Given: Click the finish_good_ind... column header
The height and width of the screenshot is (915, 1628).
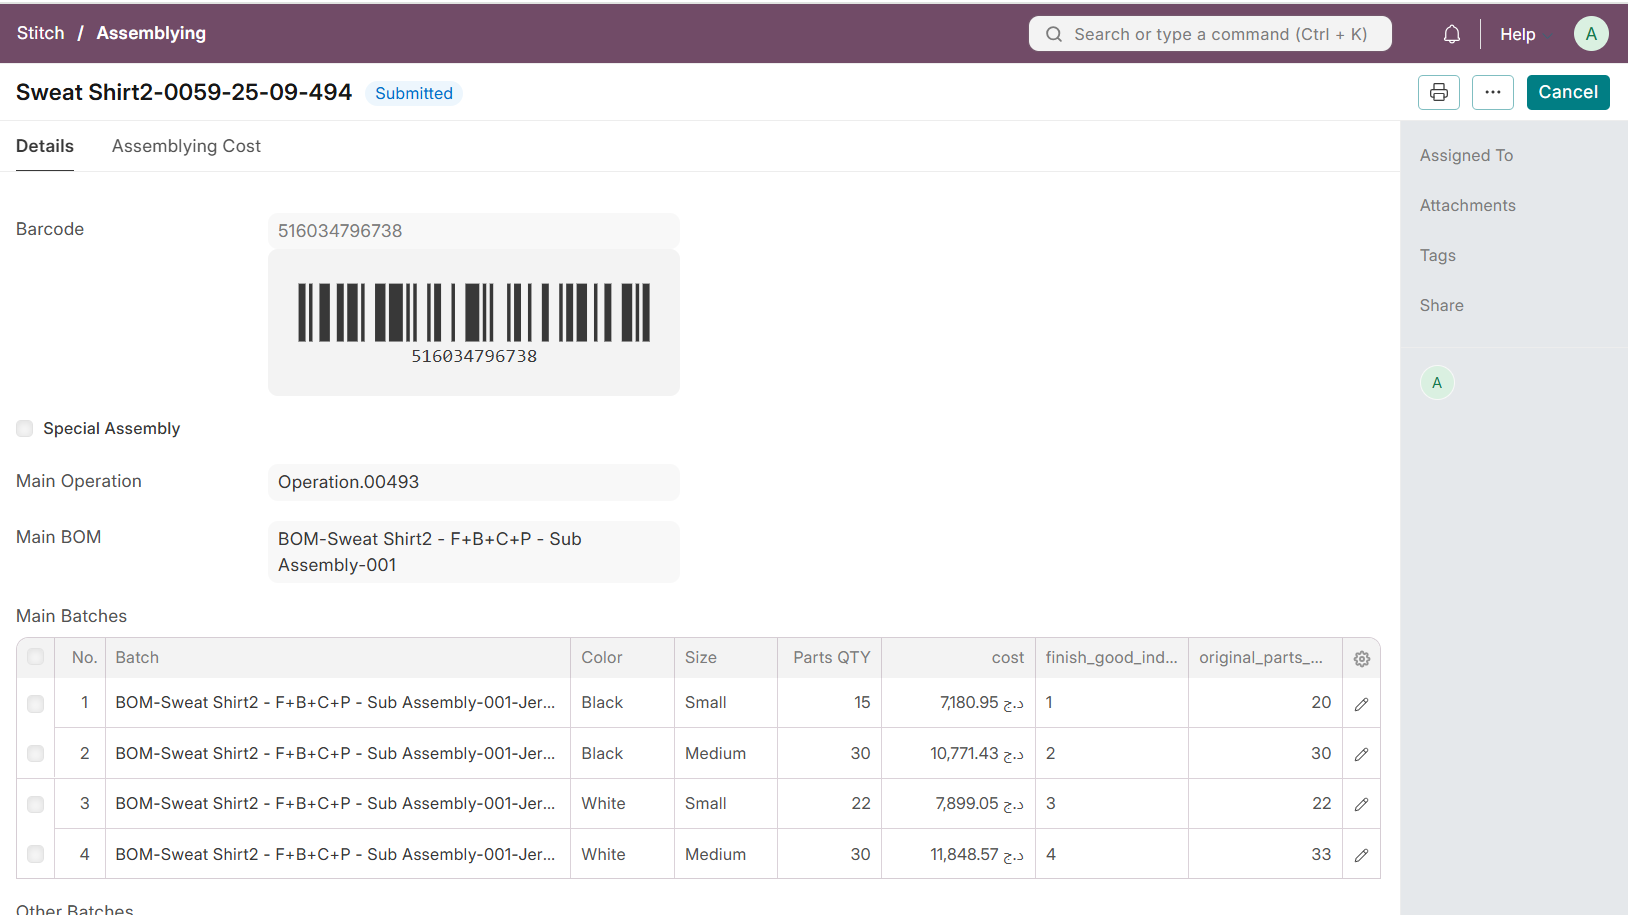Looking at the screenshot, I should click(1112, 658).
